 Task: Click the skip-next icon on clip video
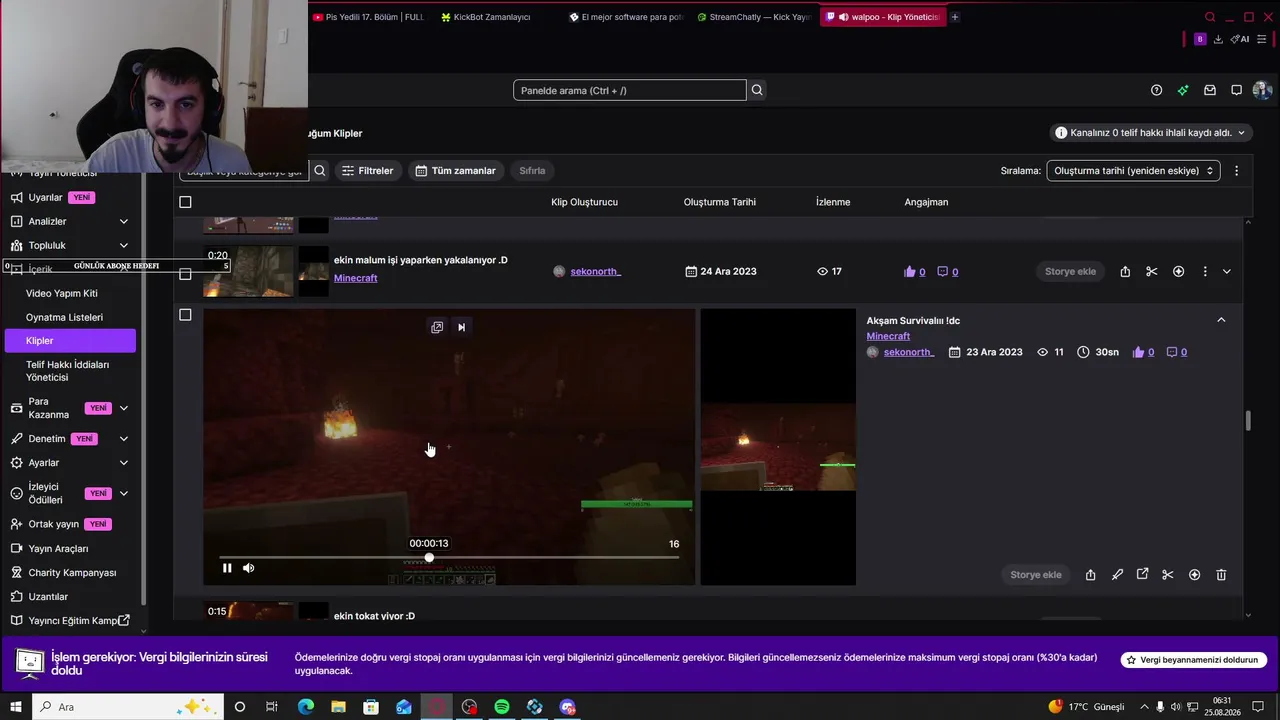tap(461, 327)
